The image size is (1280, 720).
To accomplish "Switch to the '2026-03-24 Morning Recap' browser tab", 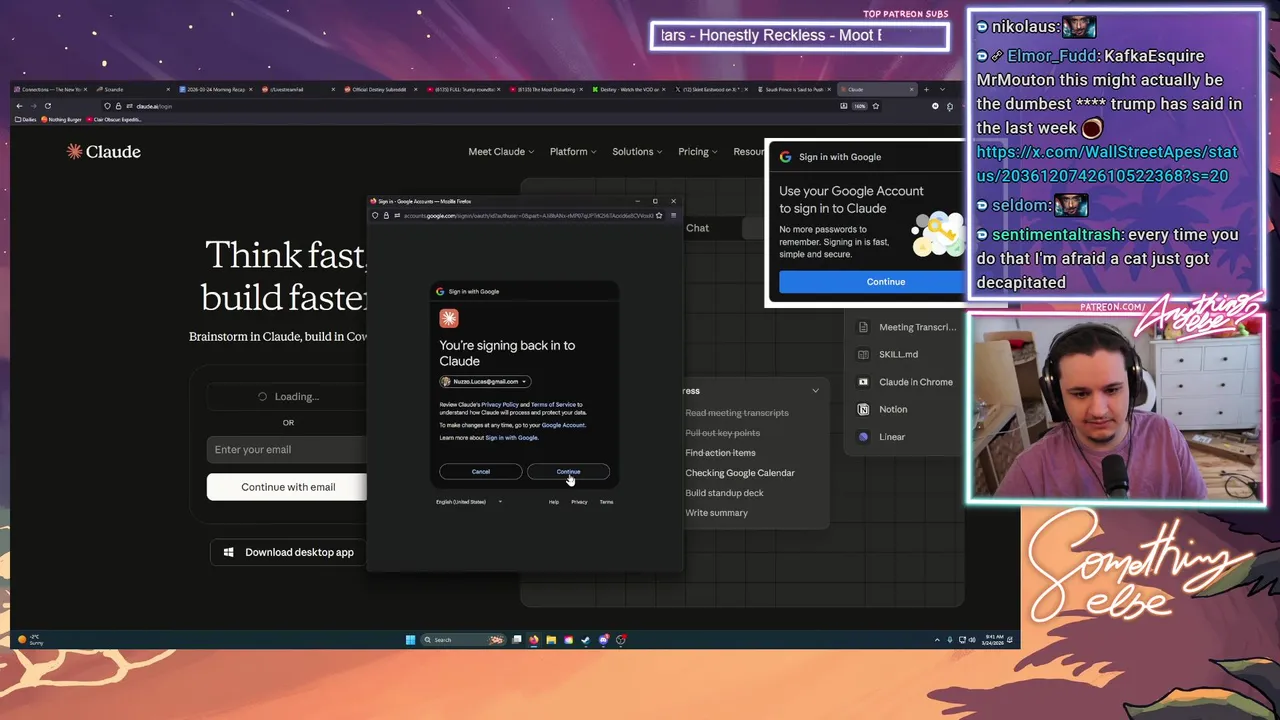I will coord(216,90).
